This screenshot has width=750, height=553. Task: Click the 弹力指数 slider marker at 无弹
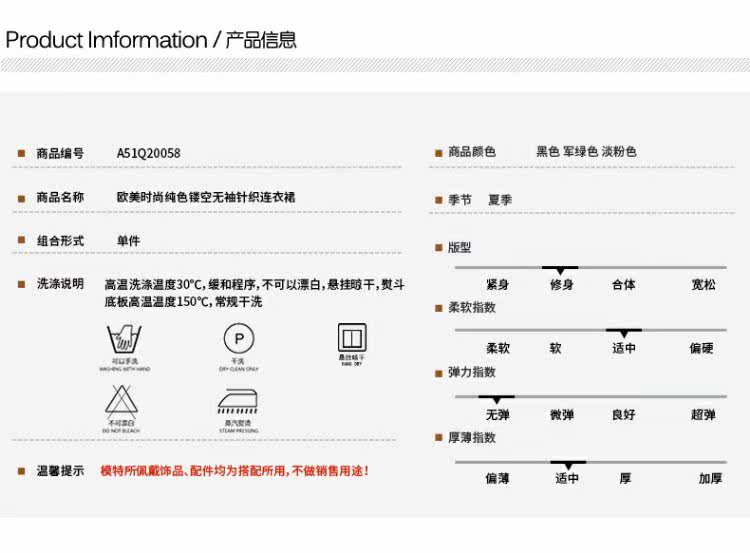(x=496, y=398)
